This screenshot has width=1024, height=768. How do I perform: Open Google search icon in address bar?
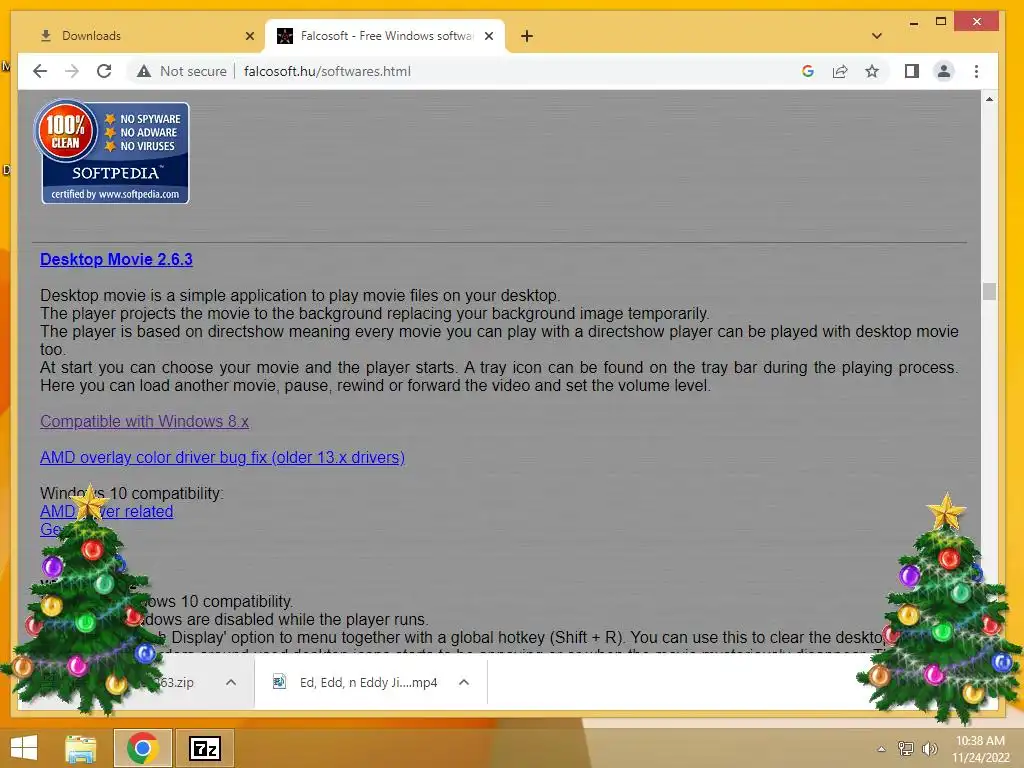tap(808, 71)
